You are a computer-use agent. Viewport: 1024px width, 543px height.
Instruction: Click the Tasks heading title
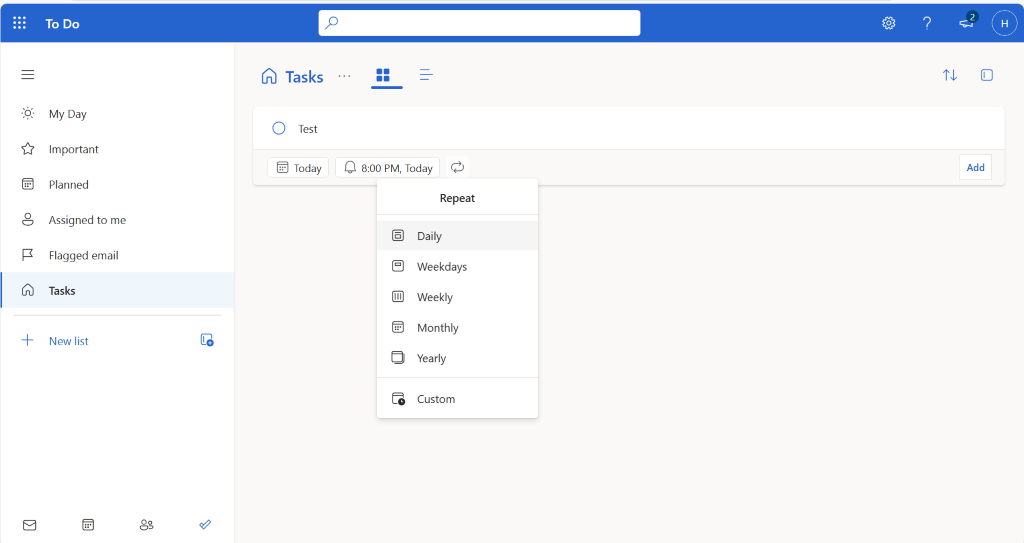[x=304, y=76]
